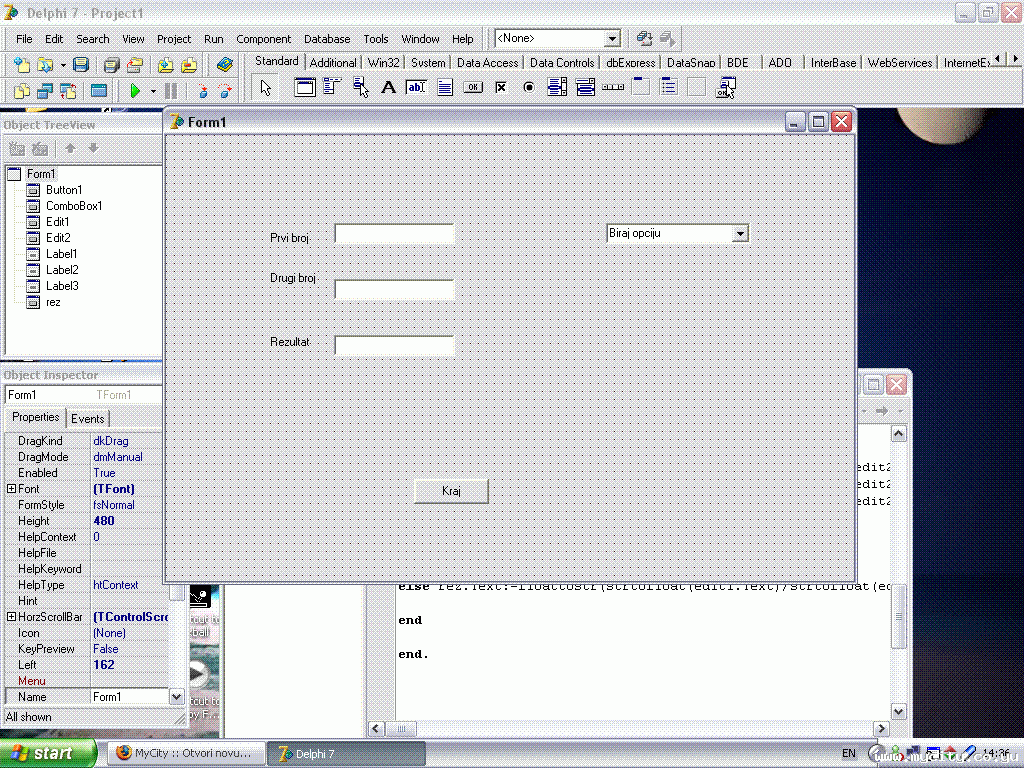
Task: Open the Help contents book icon
Action: pyautogui.click(x=225, y=65)
